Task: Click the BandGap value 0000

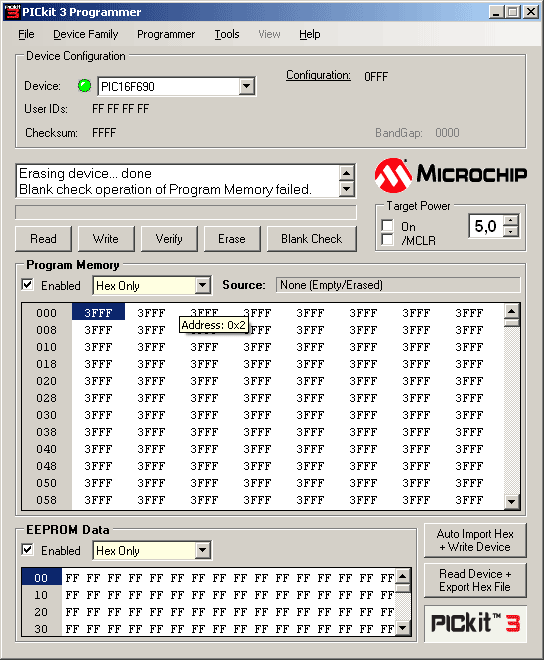Action: tap(447, 133)
